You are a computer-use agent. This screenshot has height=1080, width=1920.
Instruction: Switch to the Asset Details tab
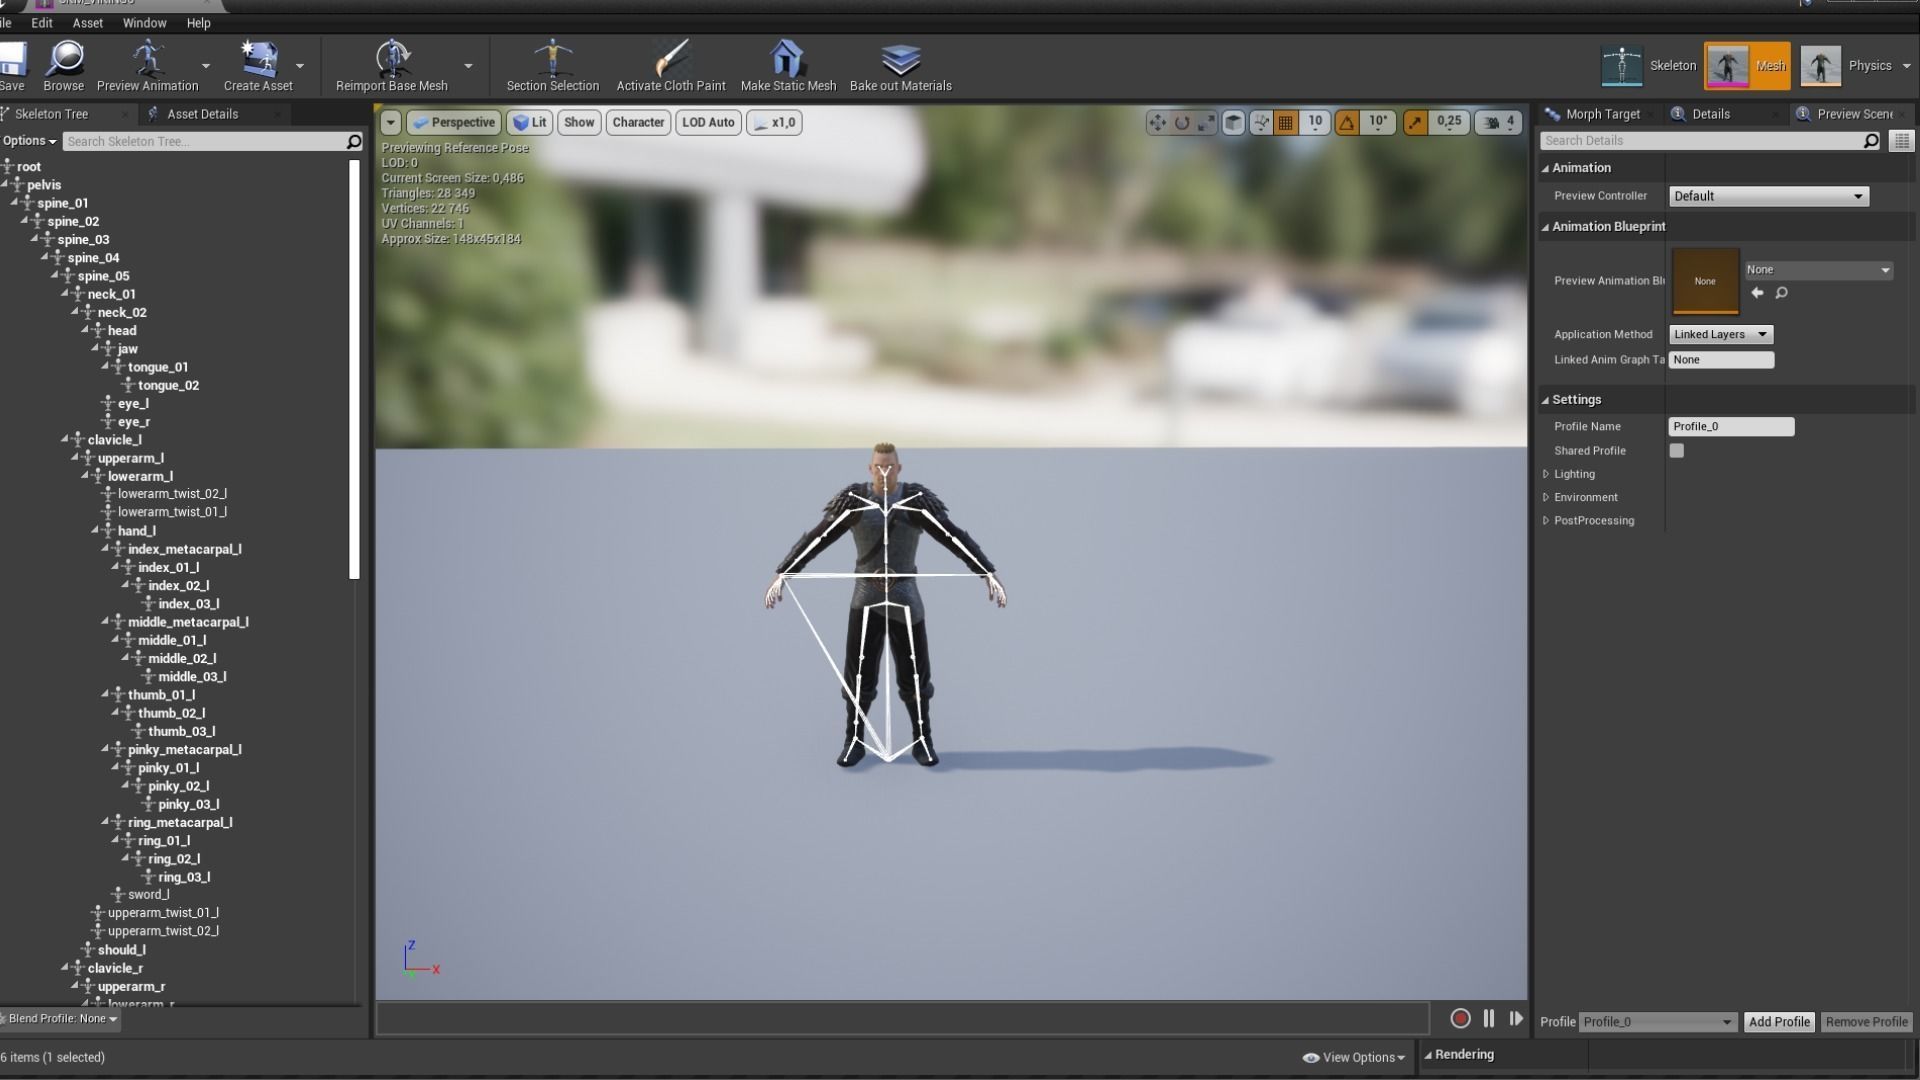pyautogui.click(x=201, y=114)
